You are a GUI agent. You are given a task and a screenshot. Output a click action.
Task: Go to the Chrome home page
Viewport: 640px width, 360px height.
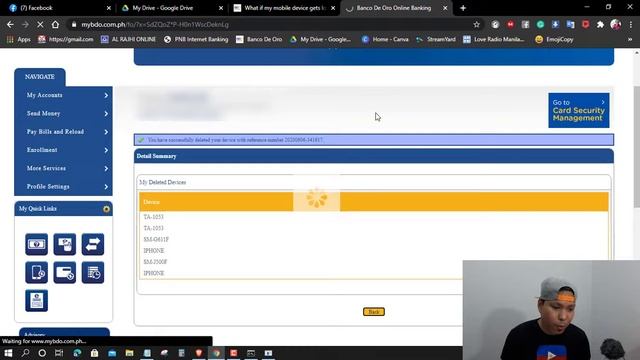[55, 24]
